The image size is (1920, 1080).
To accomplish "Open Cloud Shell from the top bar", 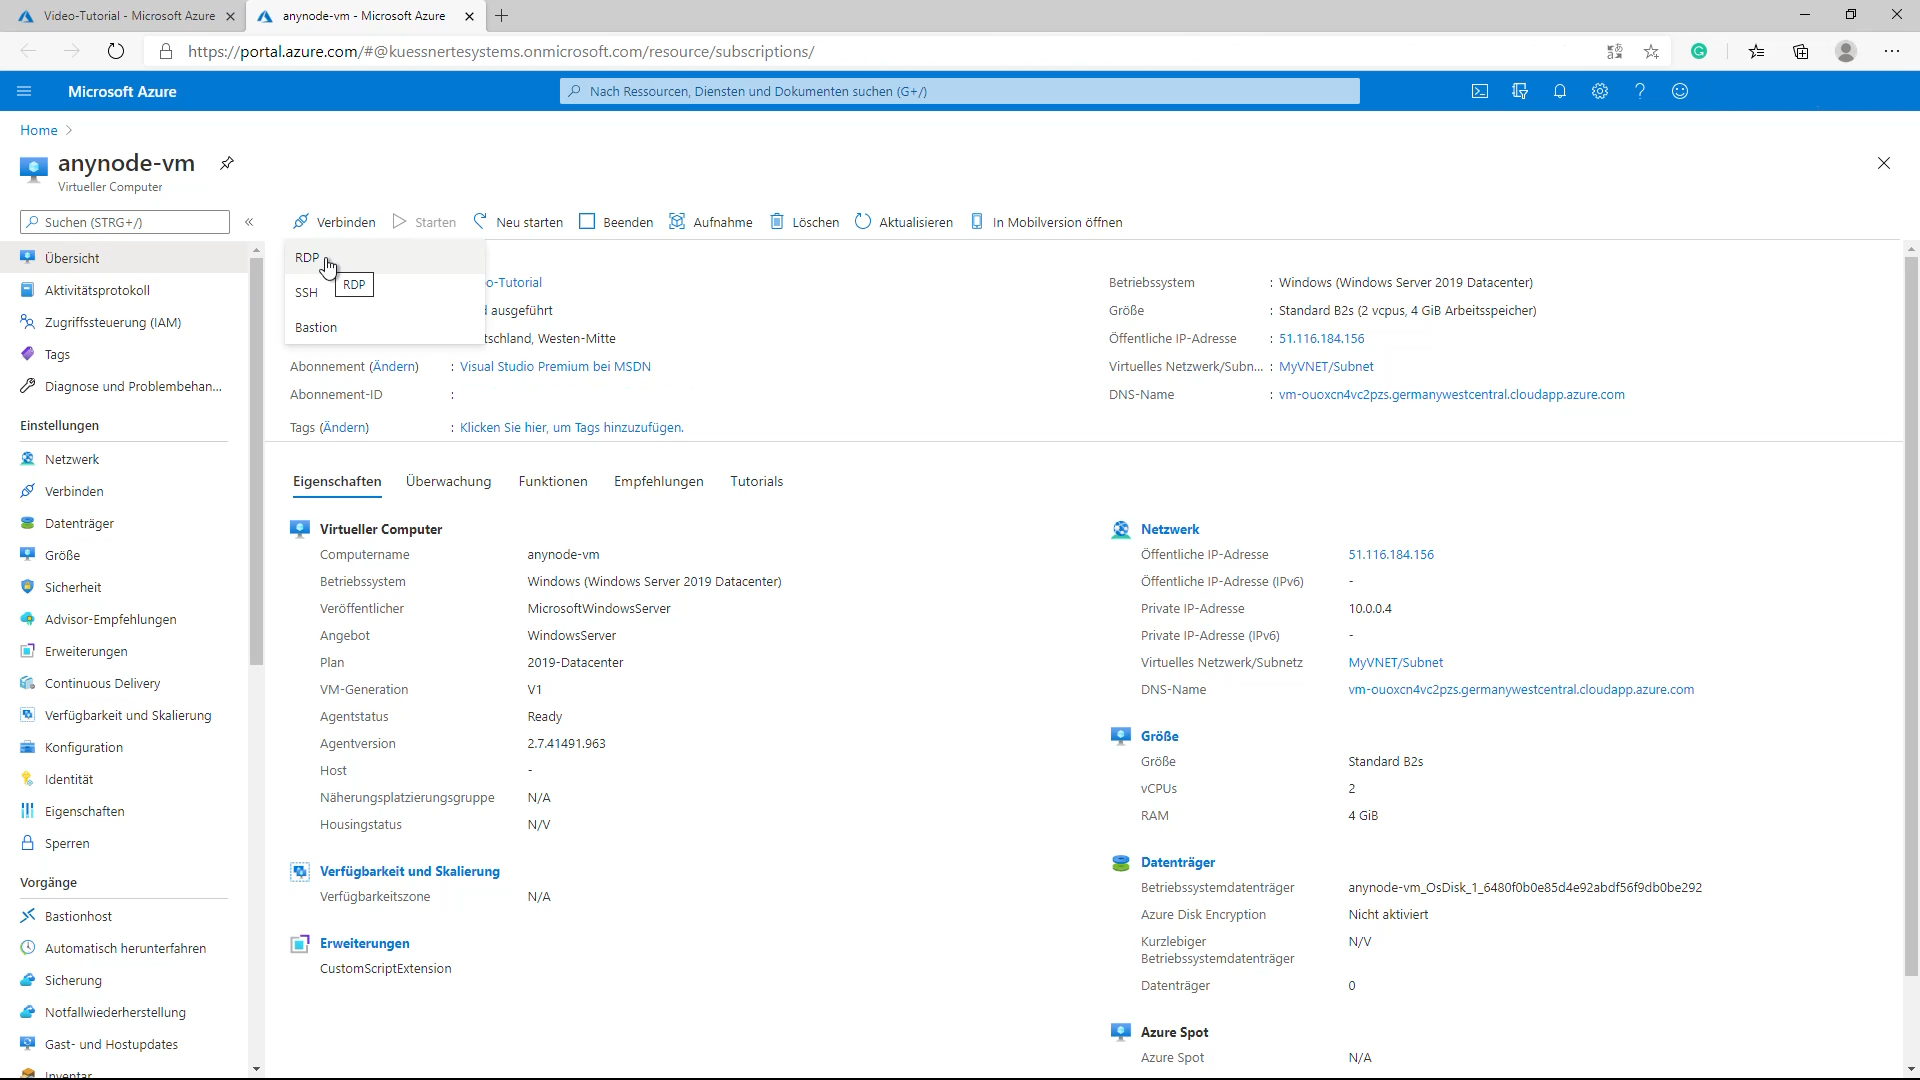I will 1480,91.
